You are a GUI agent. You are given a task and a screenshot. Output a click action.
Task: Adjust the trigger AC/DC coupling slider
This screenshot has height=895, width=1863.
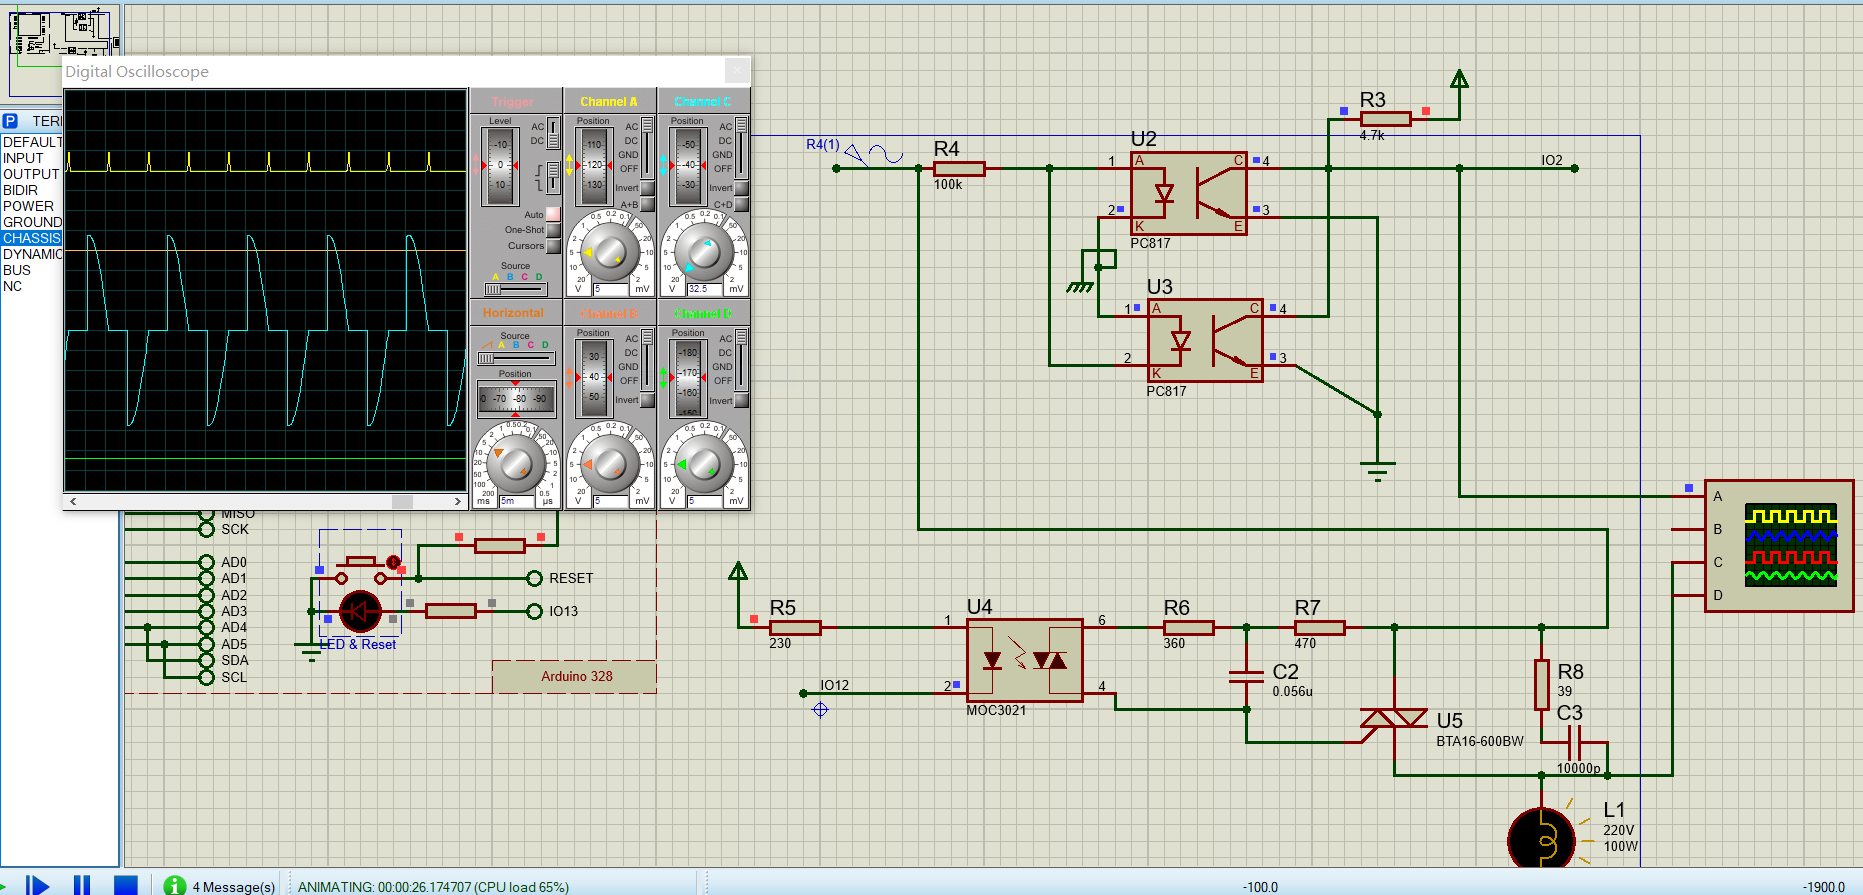553,134
